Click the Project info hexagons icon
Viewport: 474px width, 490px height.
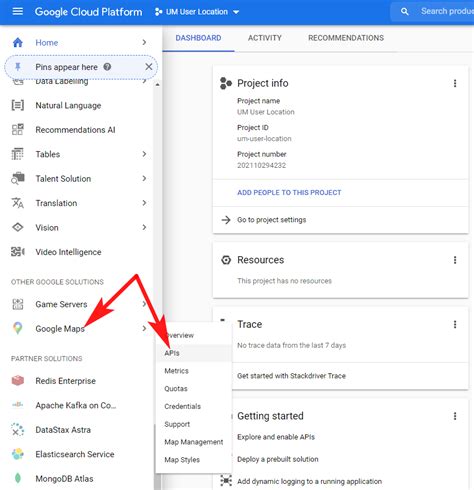pos(226,83)
